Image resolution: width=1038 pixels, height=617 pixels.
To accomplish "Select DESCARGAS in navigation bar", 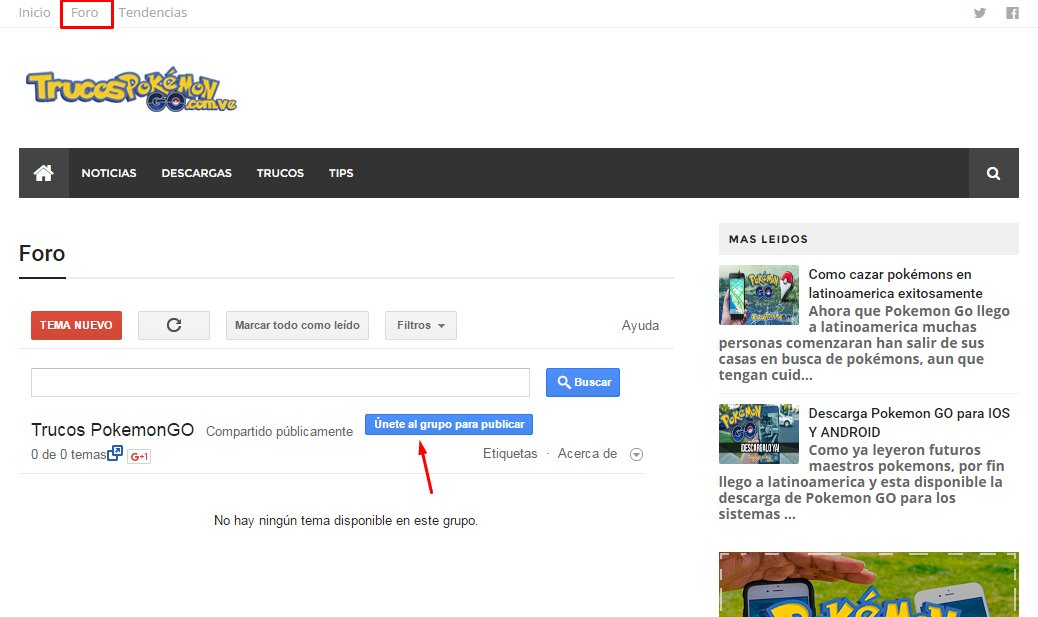I will 197,173.
